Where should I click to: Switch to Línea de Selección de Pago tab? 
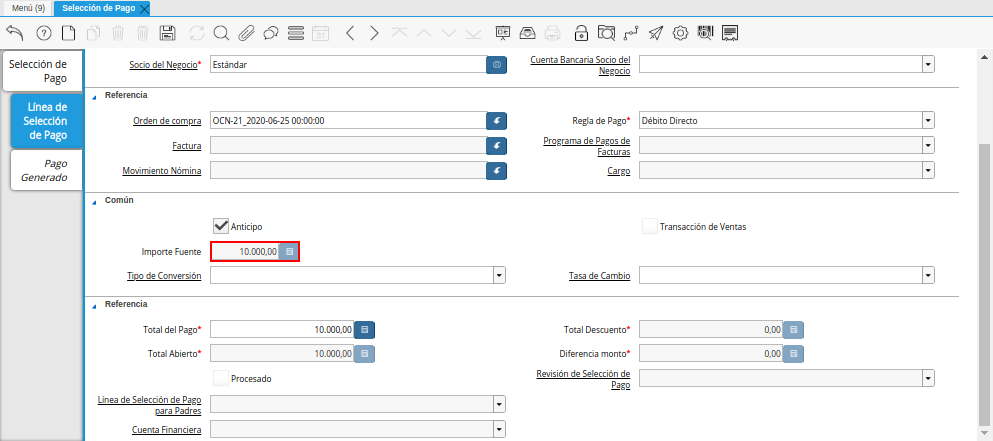(x=47, y=121)
